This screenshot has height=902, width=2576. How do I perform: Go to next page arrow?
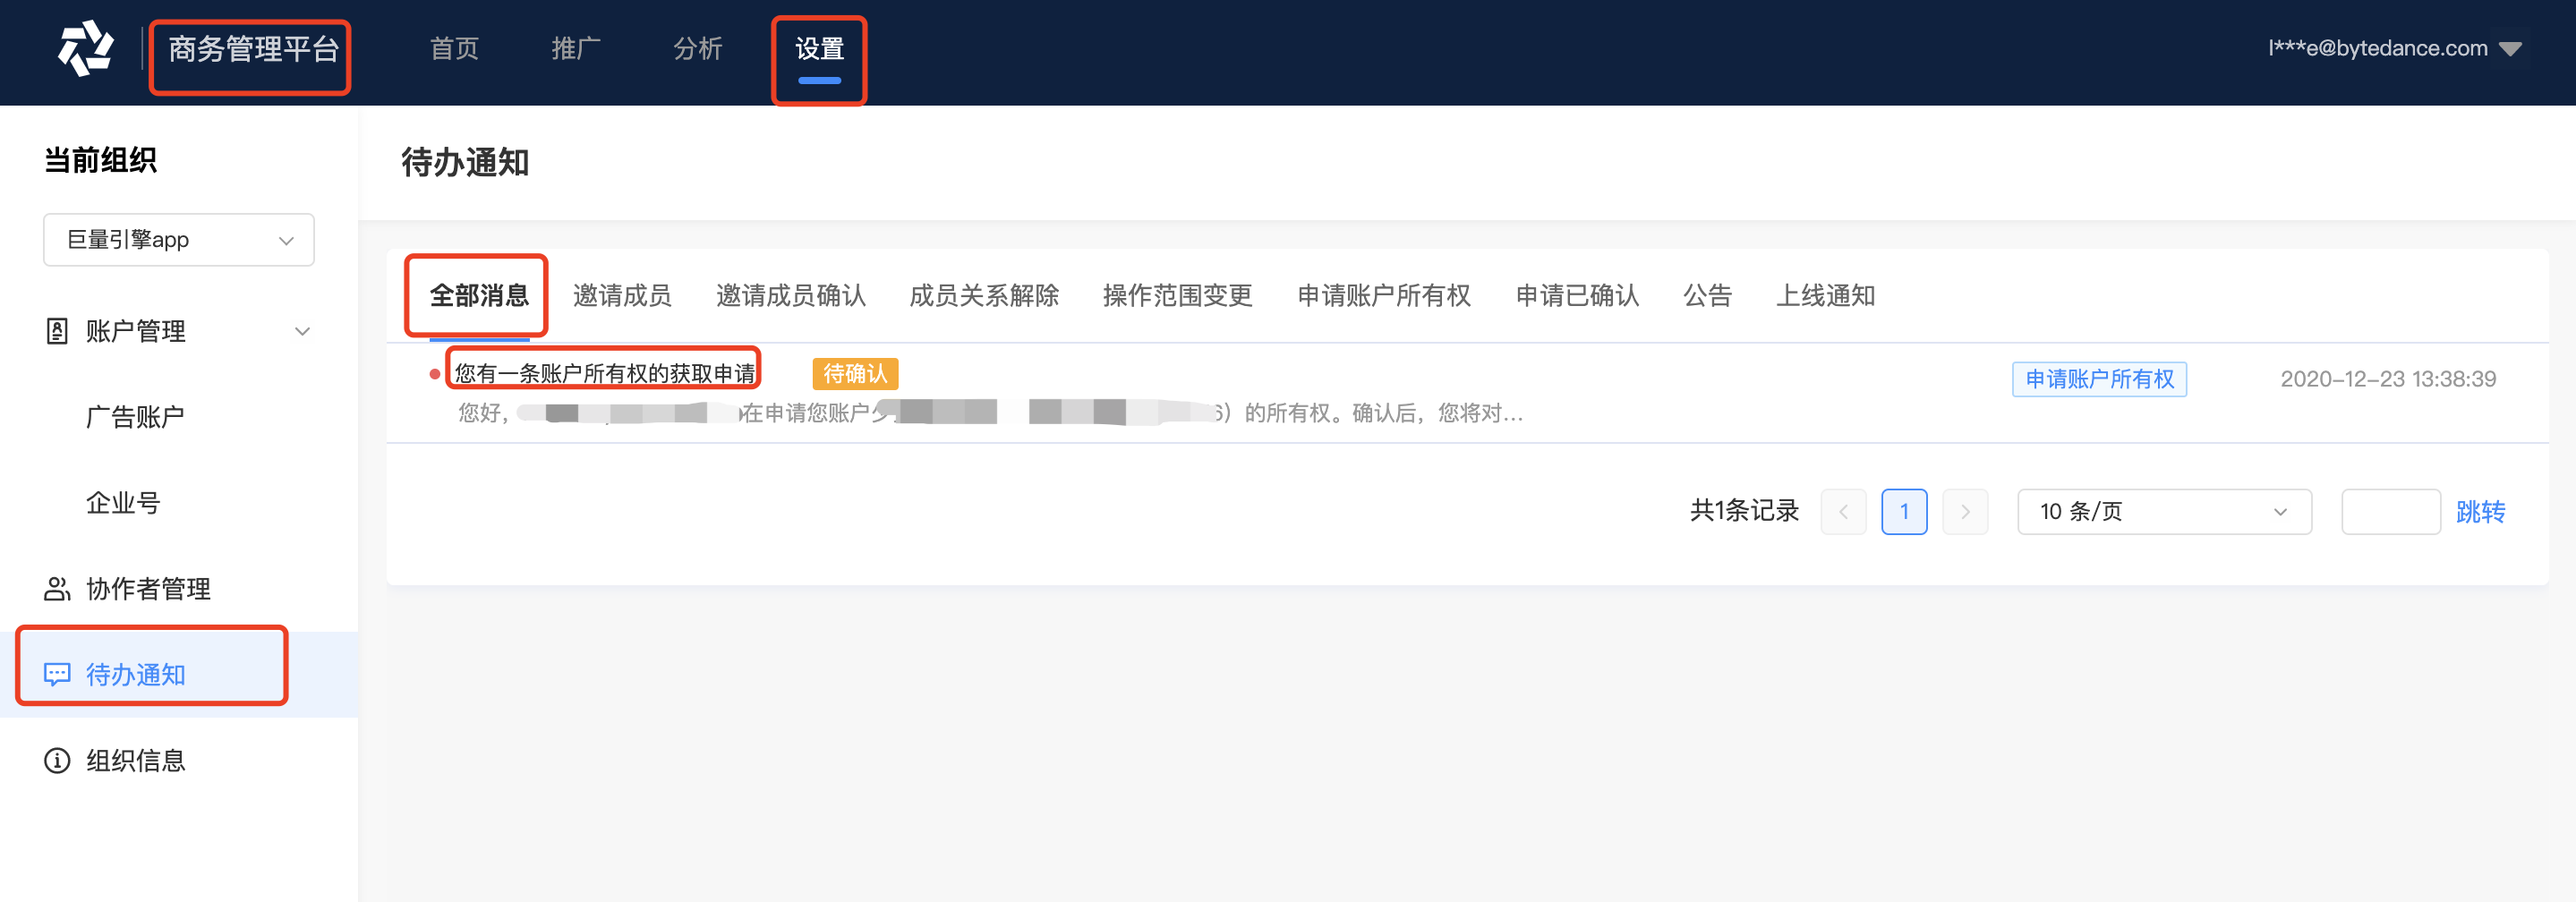tap(1965, 512)
